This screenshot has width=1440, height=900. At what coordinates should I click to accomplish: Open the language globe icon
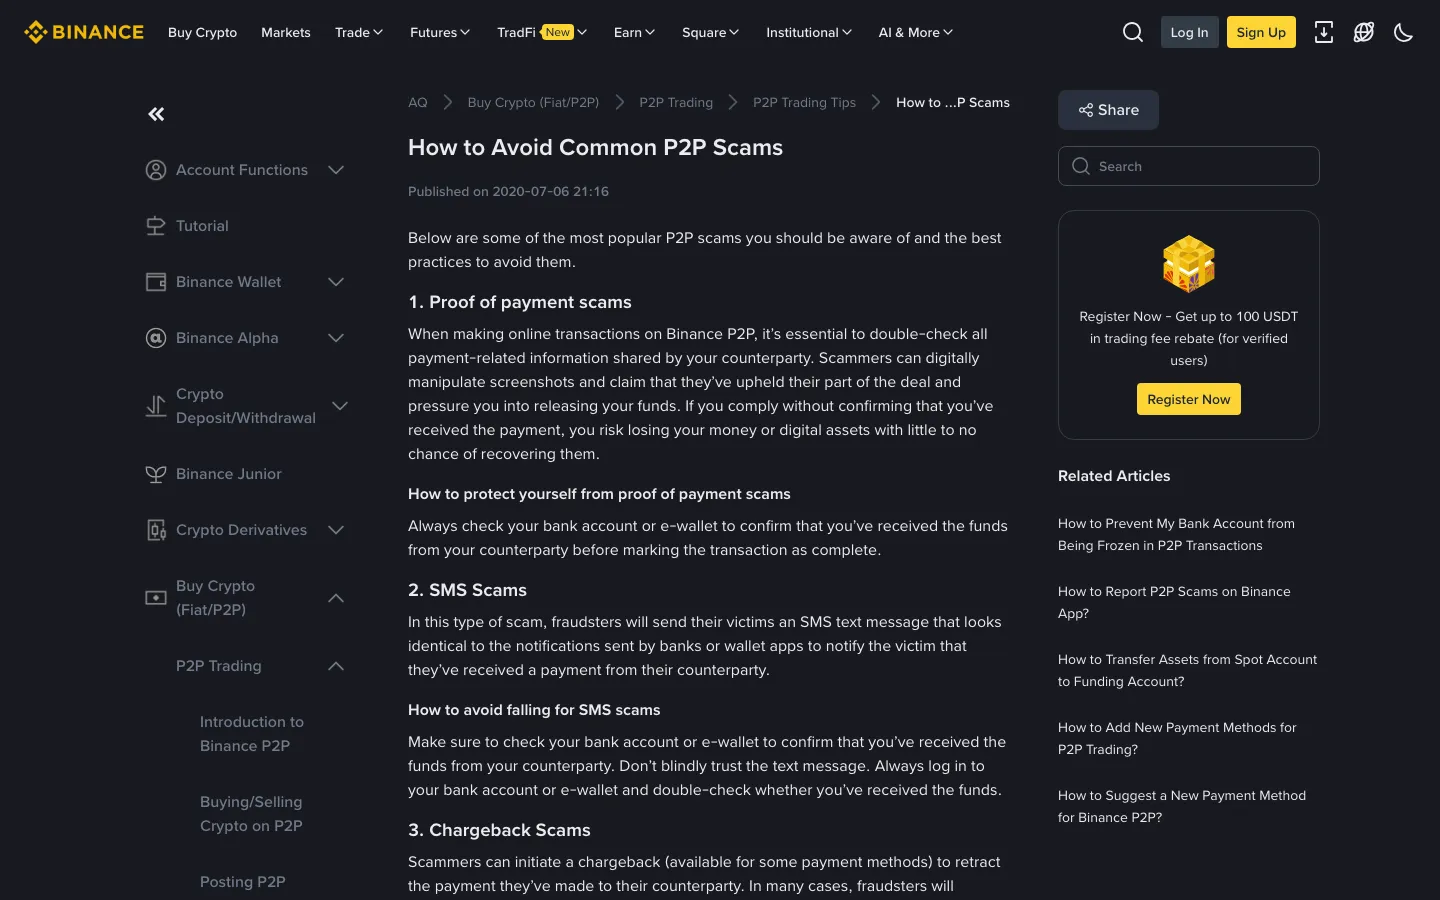click(1364, 32)
